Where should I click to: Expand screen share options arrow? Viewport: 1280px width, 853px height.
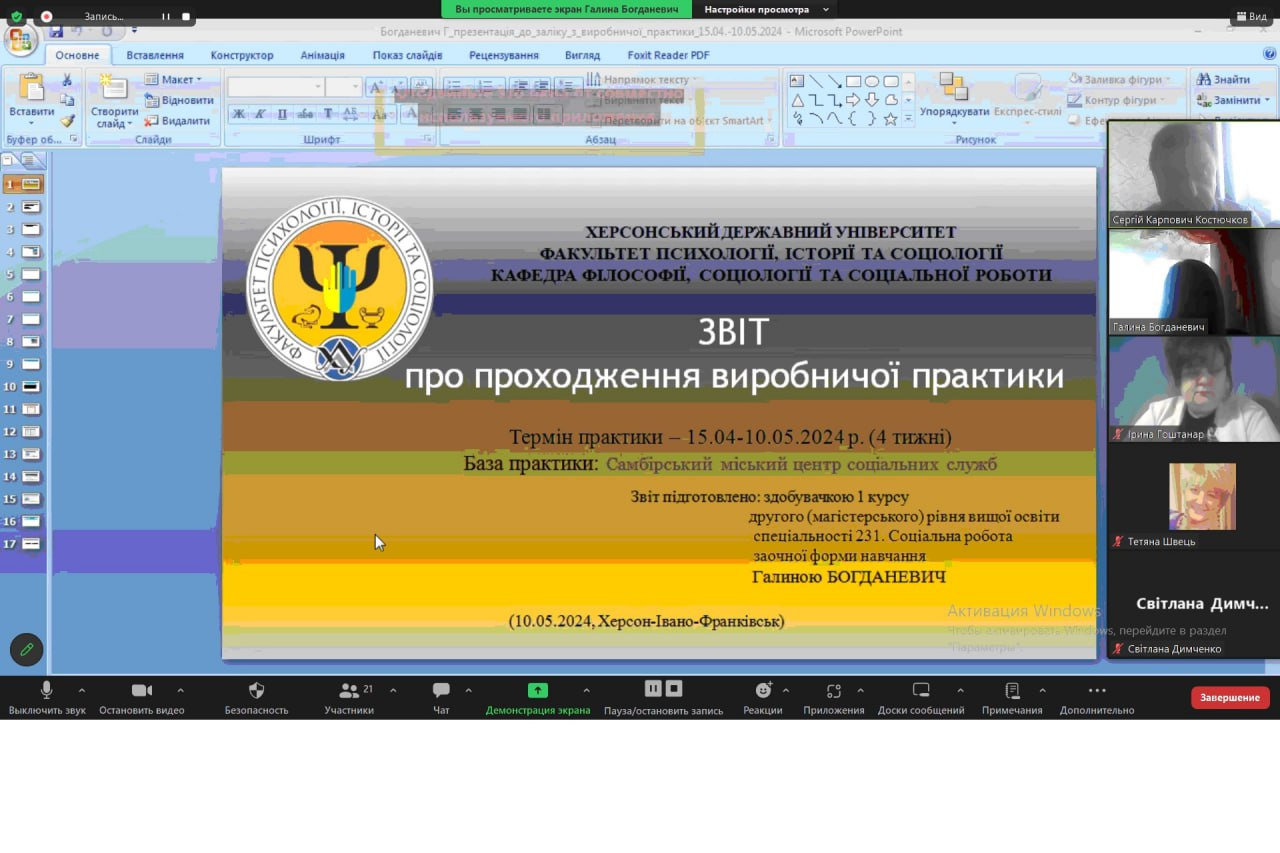pos(586,690)
